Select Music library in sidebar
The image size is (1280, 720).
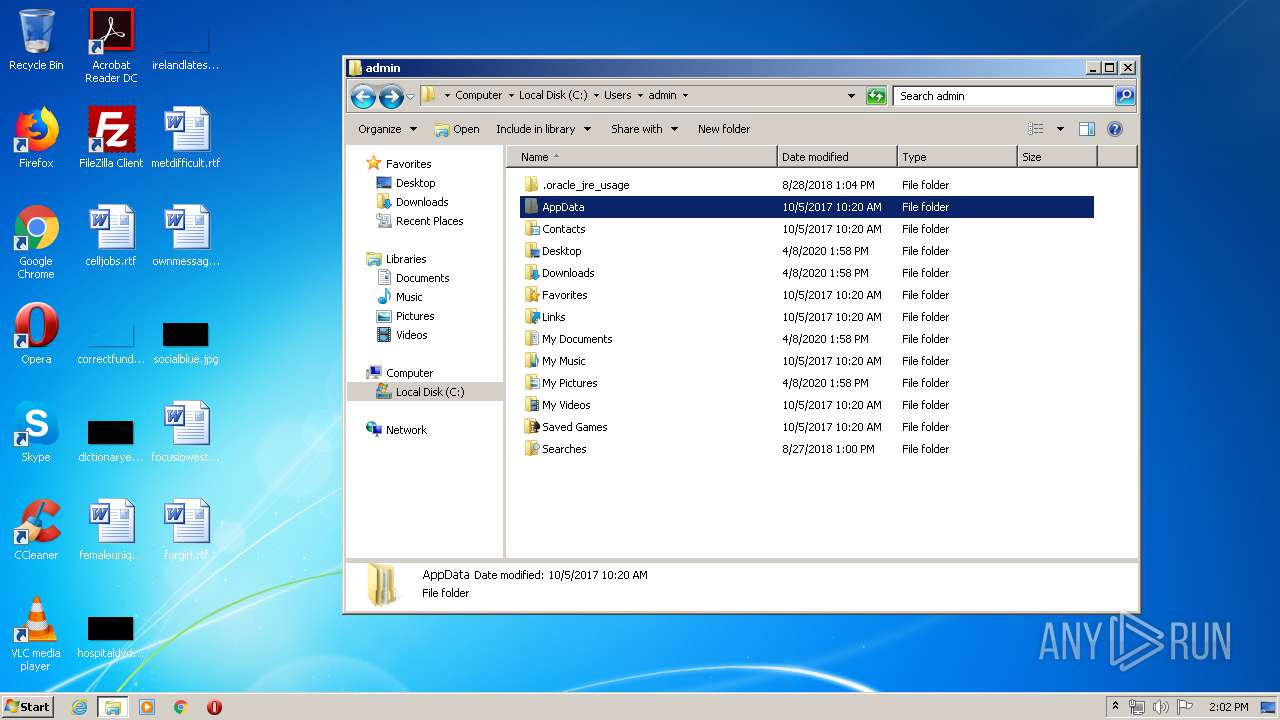click(409, 297)
